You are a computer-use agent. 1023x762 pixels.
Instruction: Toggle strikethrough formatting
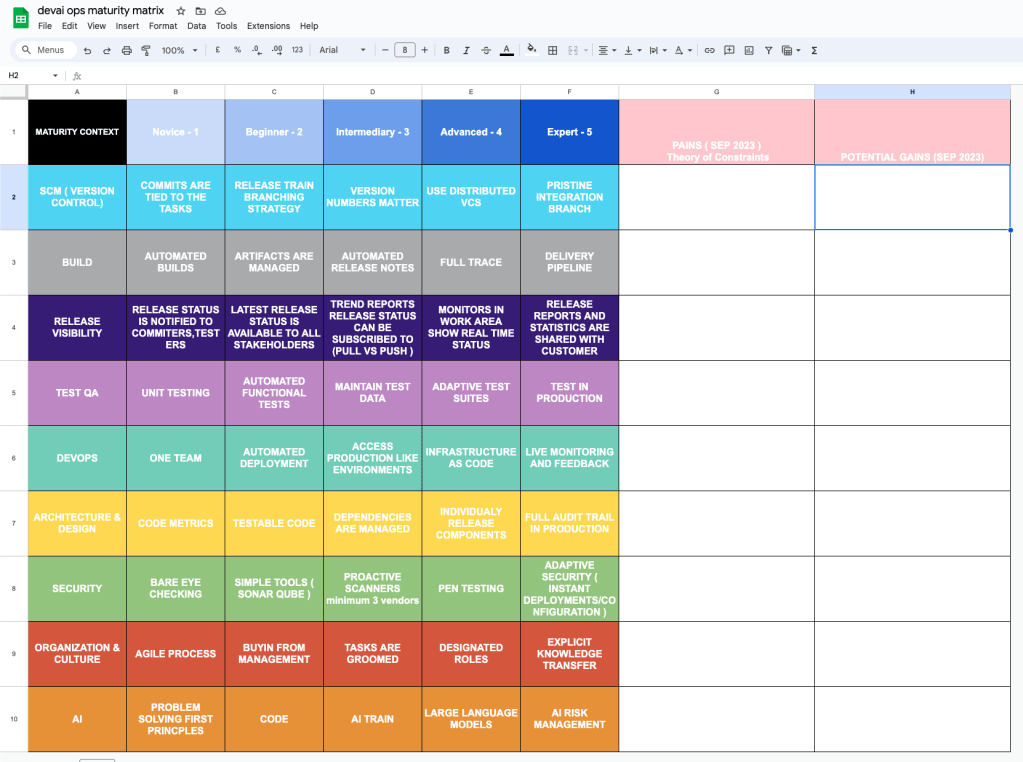(x=486, y=50)
